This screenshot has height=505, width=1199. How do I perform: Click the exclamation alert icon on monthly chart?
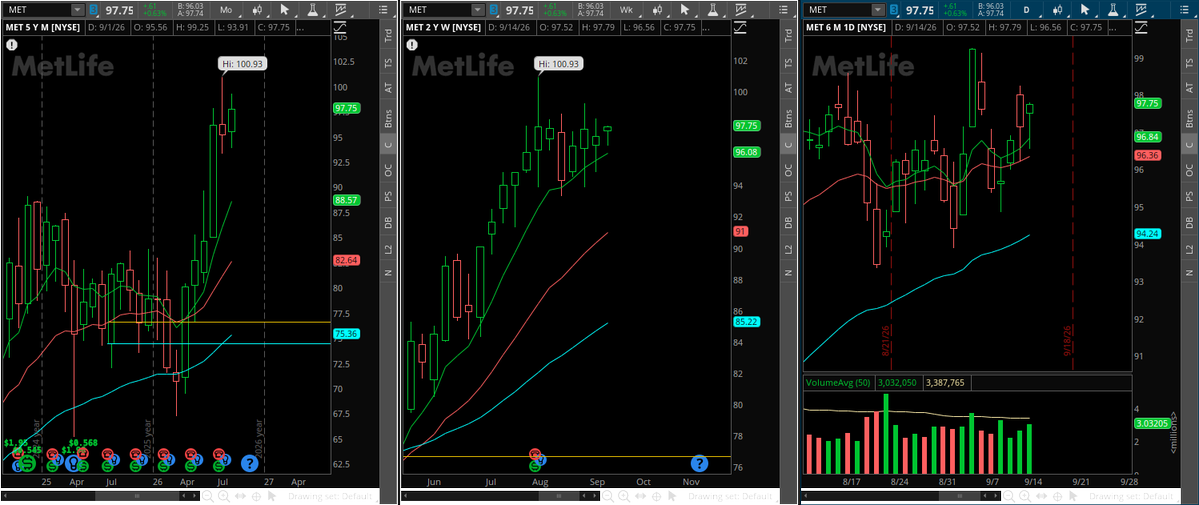click(12, 44)
